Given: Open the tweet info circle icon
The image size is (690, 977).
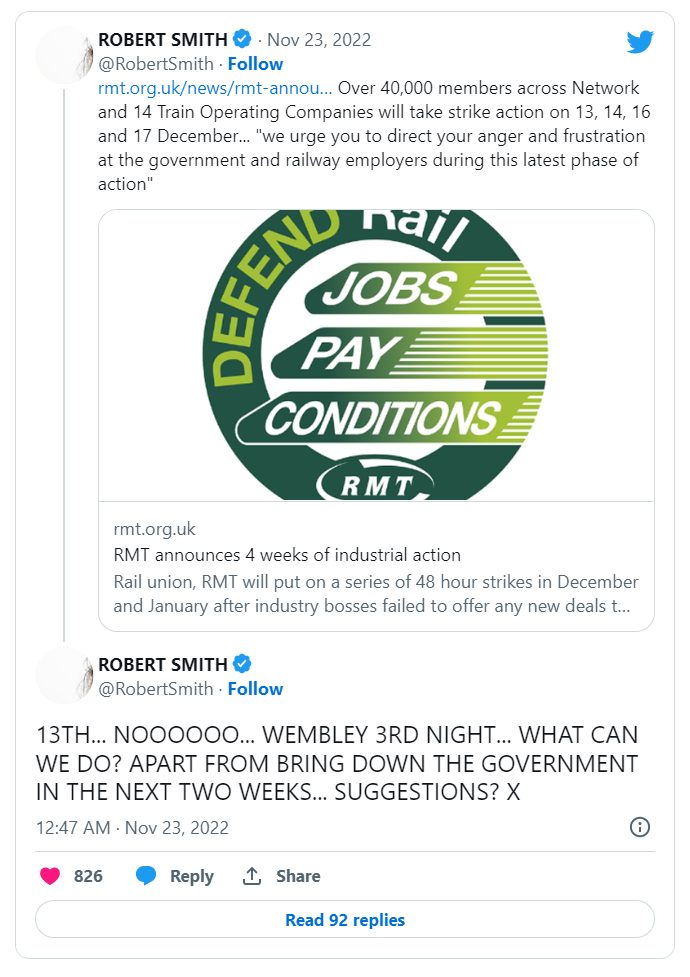Looking at the screenshot, I should 640,827.
